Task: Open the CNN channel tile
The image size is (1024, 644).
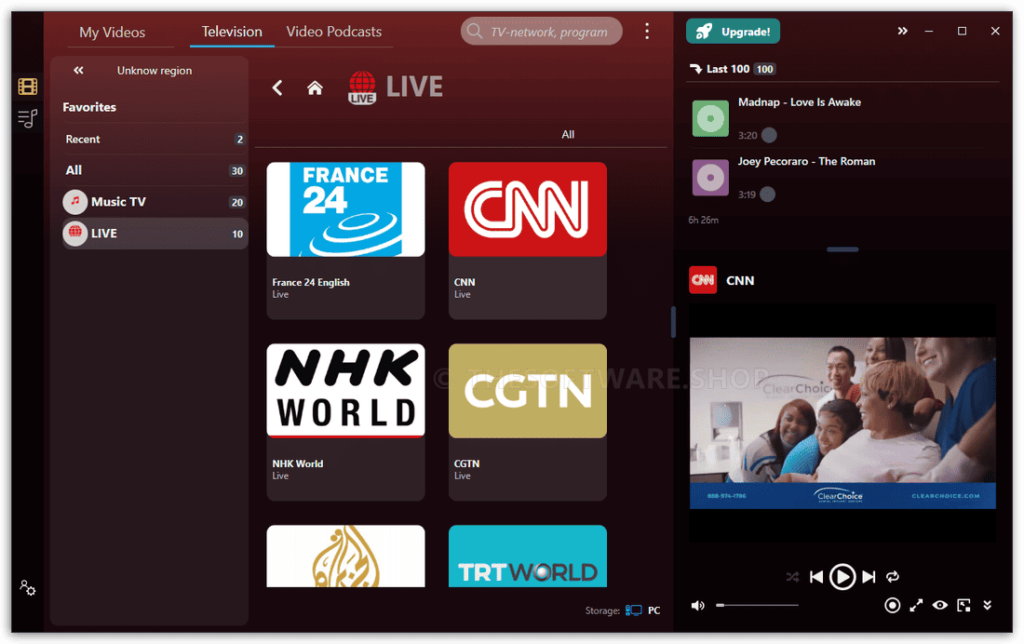Action: (528, 240)
